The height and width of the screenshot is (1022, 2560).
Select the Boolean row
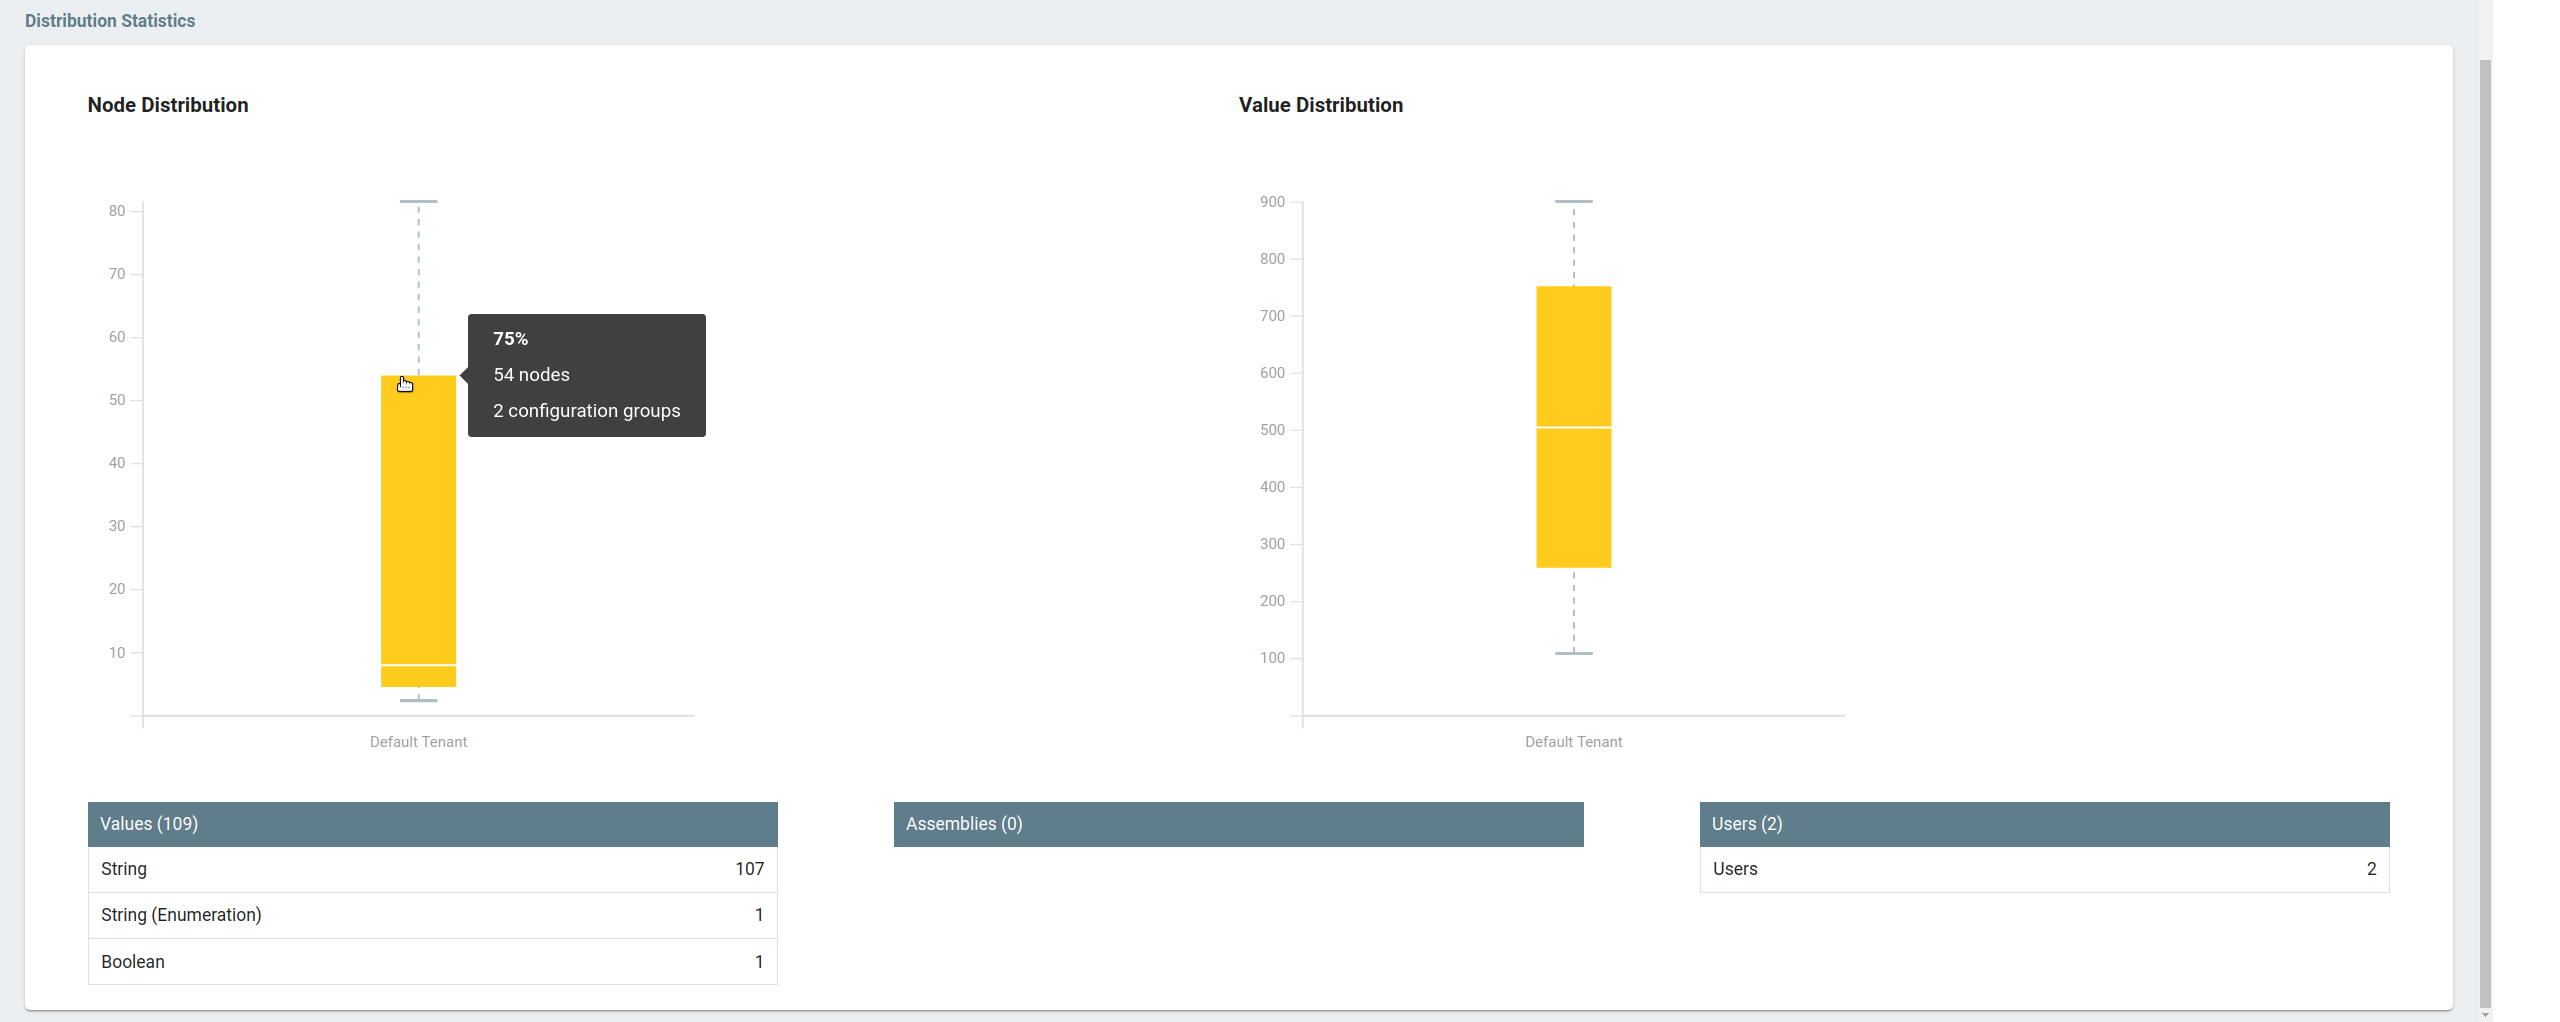point(432,960)
